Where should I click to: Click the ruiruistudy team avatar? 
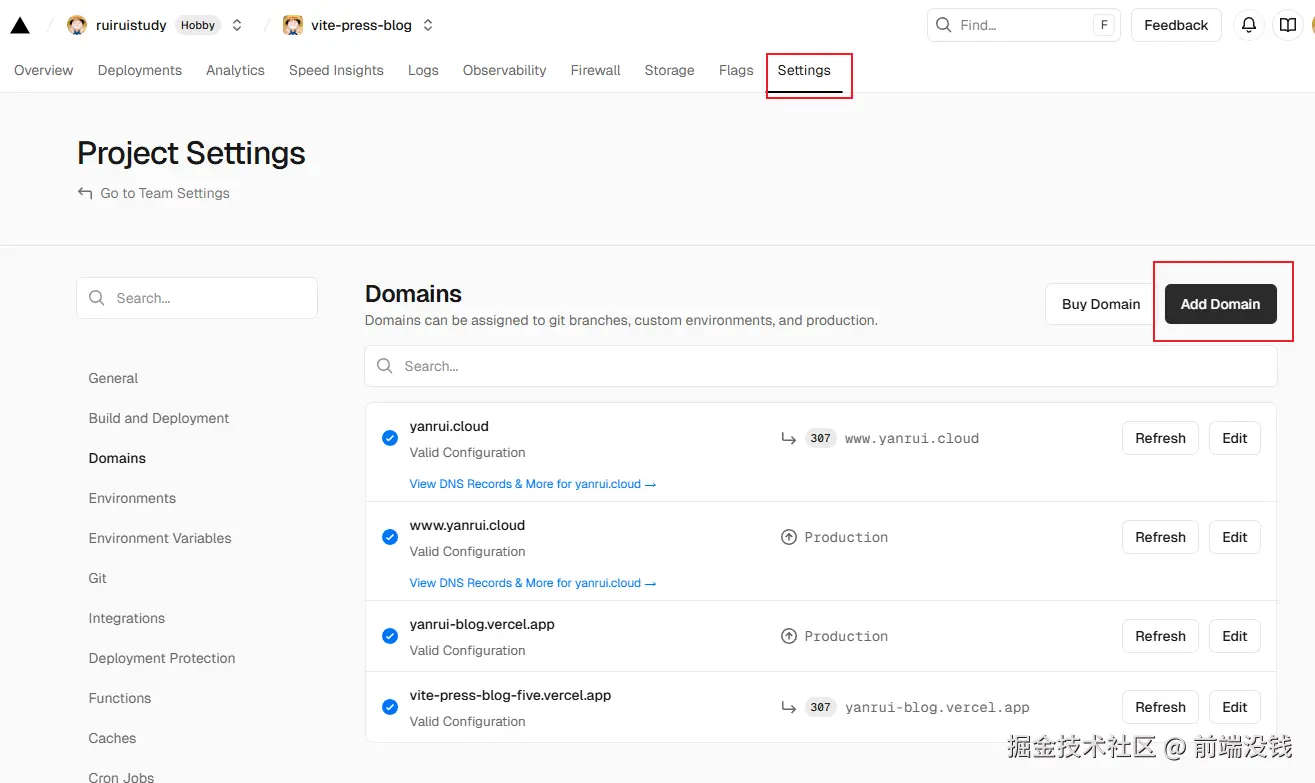pyautogui.click(x=77, y=26)
